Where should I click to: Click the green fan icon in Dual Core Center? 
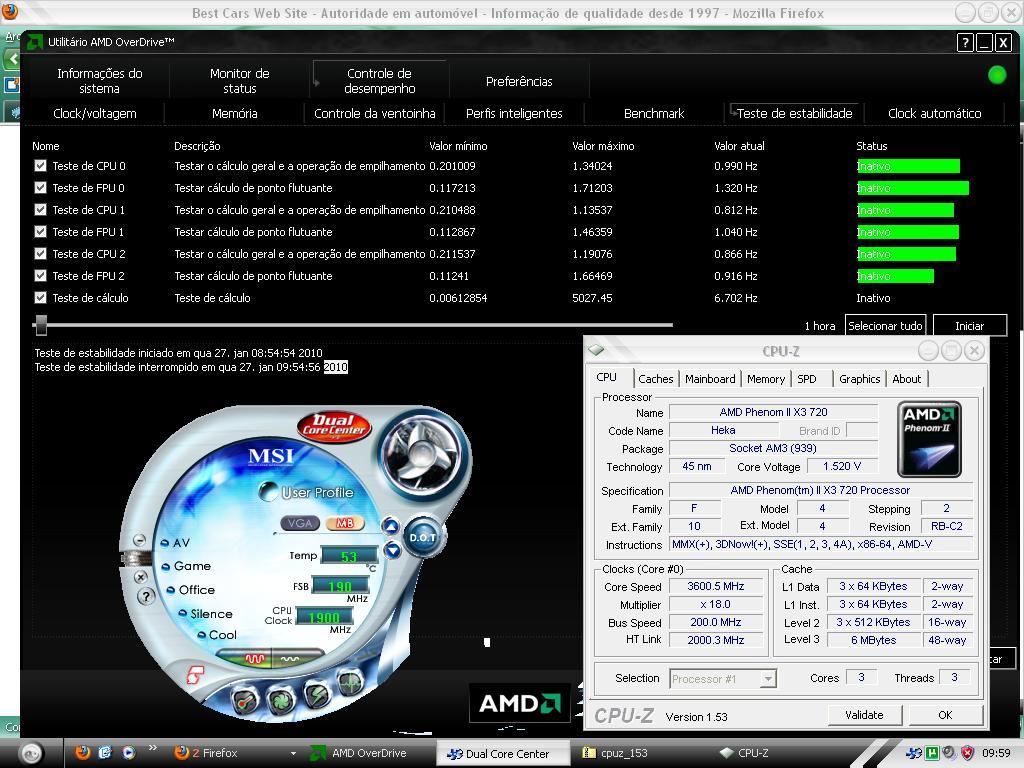(x=282, y=701)
